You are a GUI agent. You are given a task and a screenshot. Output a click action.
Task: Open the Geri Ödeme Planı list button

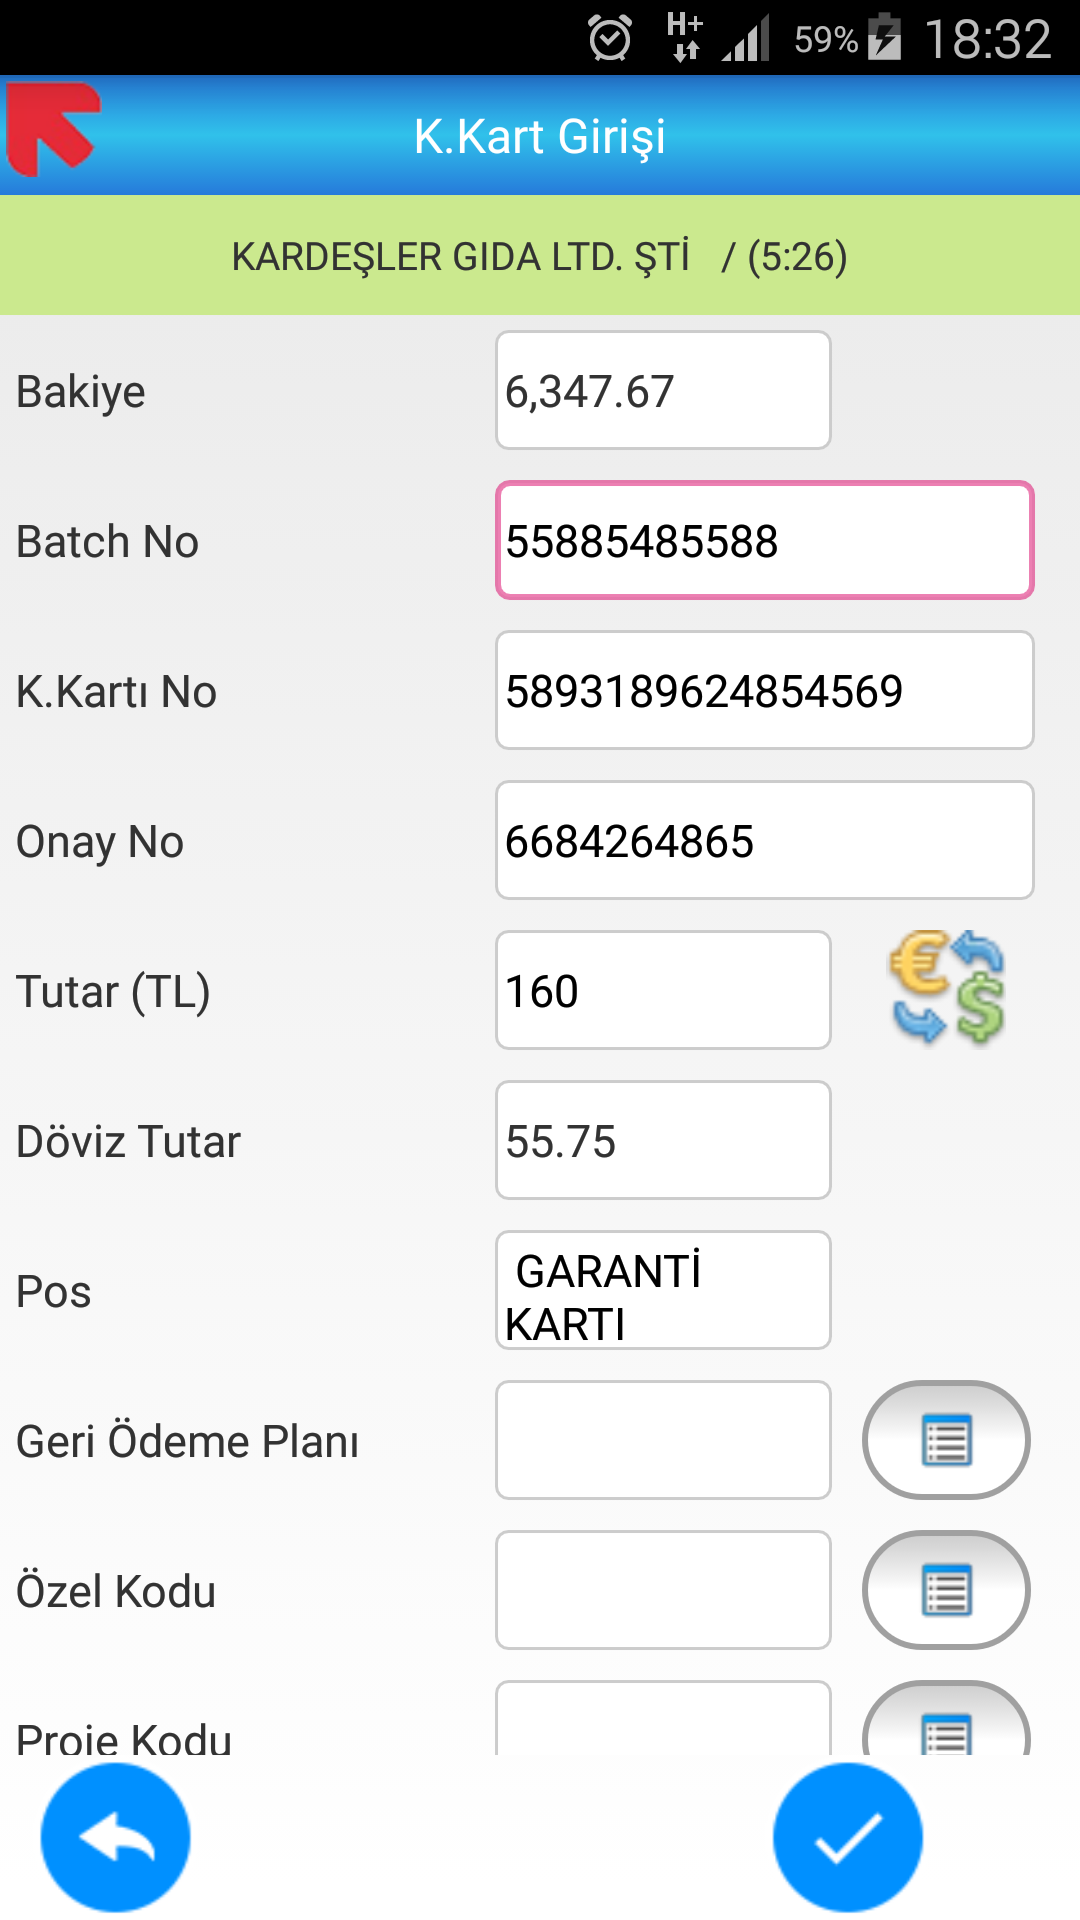946,1440
